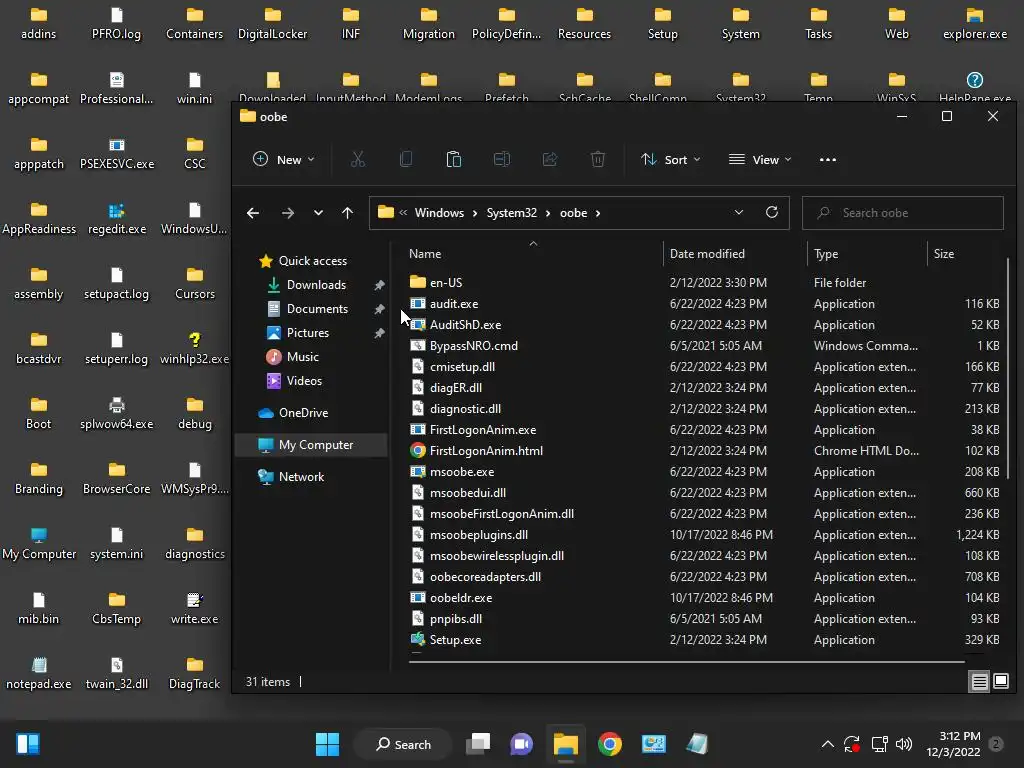Open the Chat app on taskbar

[521, 744]
